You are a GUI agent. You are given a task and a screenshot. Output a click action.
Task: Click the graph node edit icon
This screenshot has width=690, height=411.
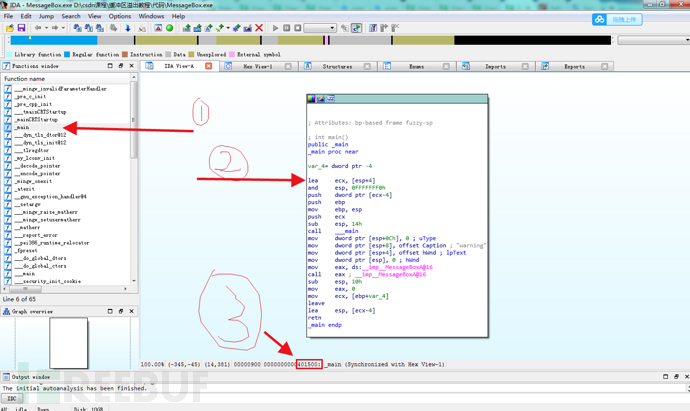[x=321, y=99]
